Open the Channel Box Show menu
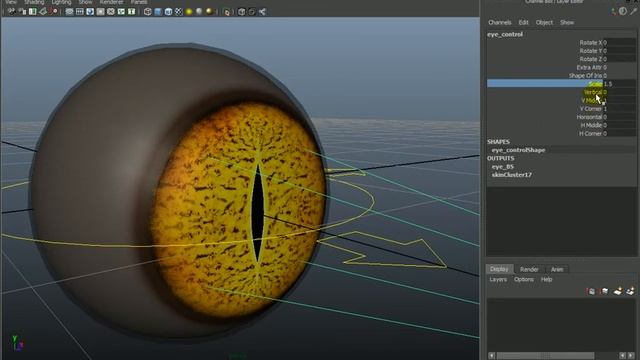This screenshot has height=360, width=640. pos(567,22)
